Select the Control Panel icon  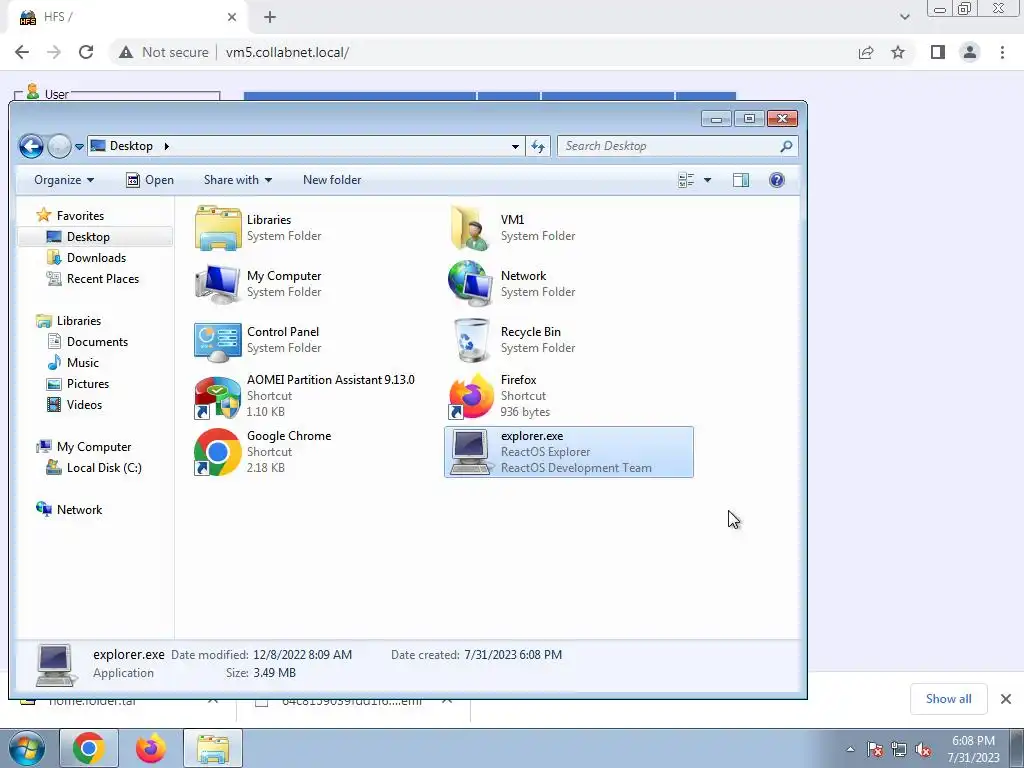click(217, 340)
